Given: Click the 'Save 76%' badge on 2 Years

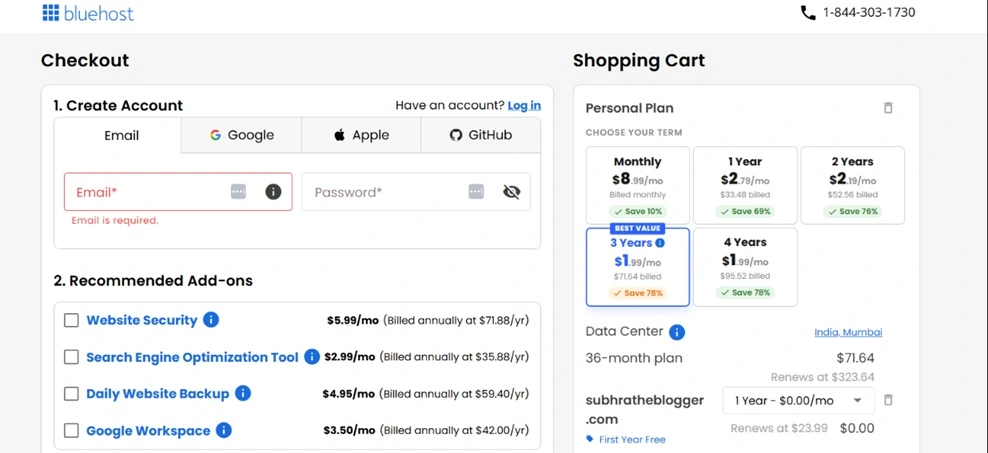Looking at the screenshot, I should pyautogui.click(x=853, y=211).
